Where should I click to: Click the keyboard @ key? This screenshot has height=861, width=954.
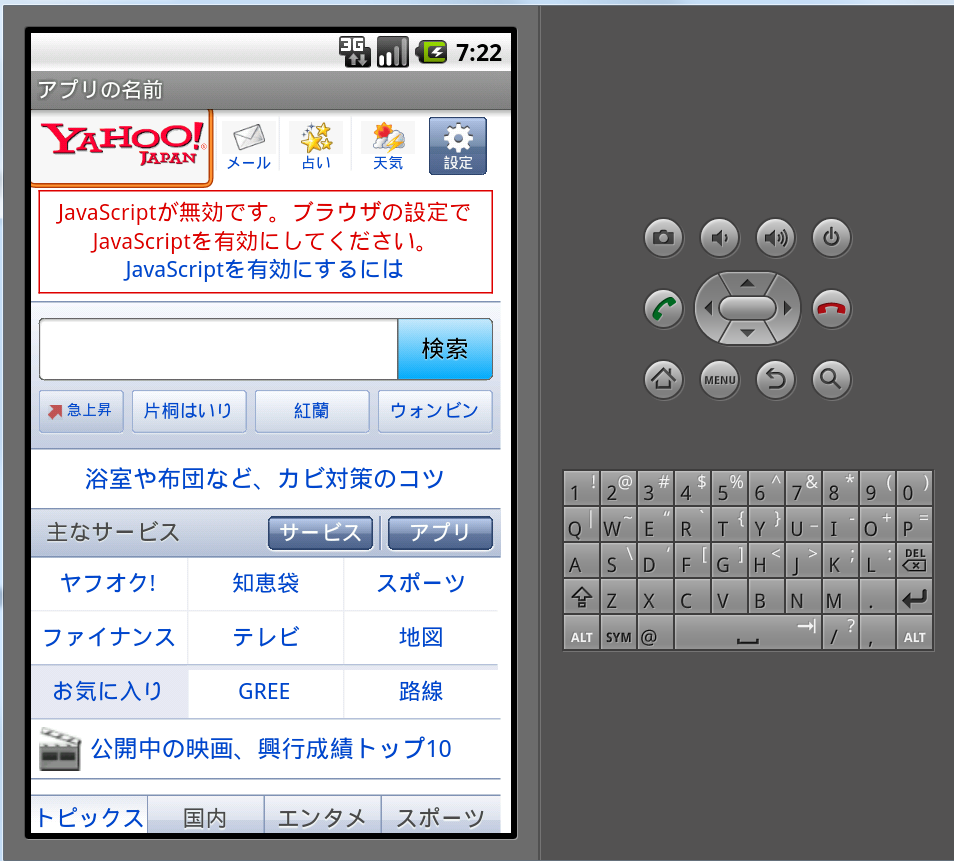coord(655,633)
